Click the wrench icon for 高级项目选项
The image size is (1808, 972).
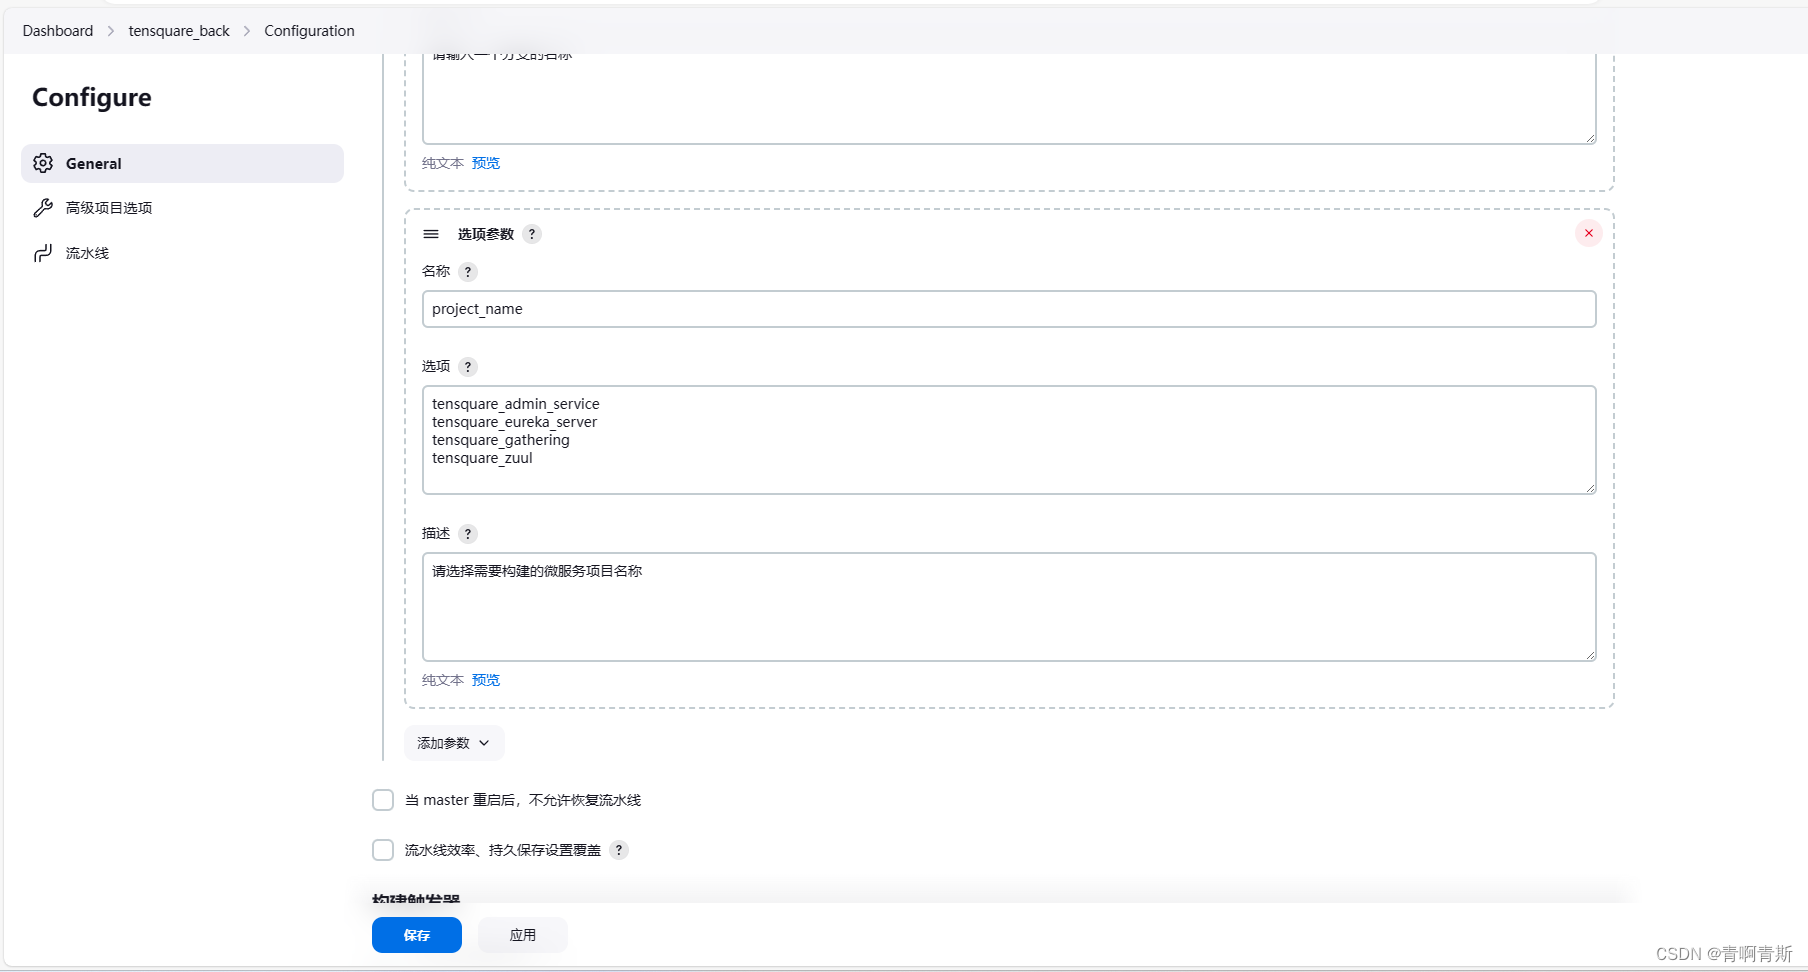43,208
